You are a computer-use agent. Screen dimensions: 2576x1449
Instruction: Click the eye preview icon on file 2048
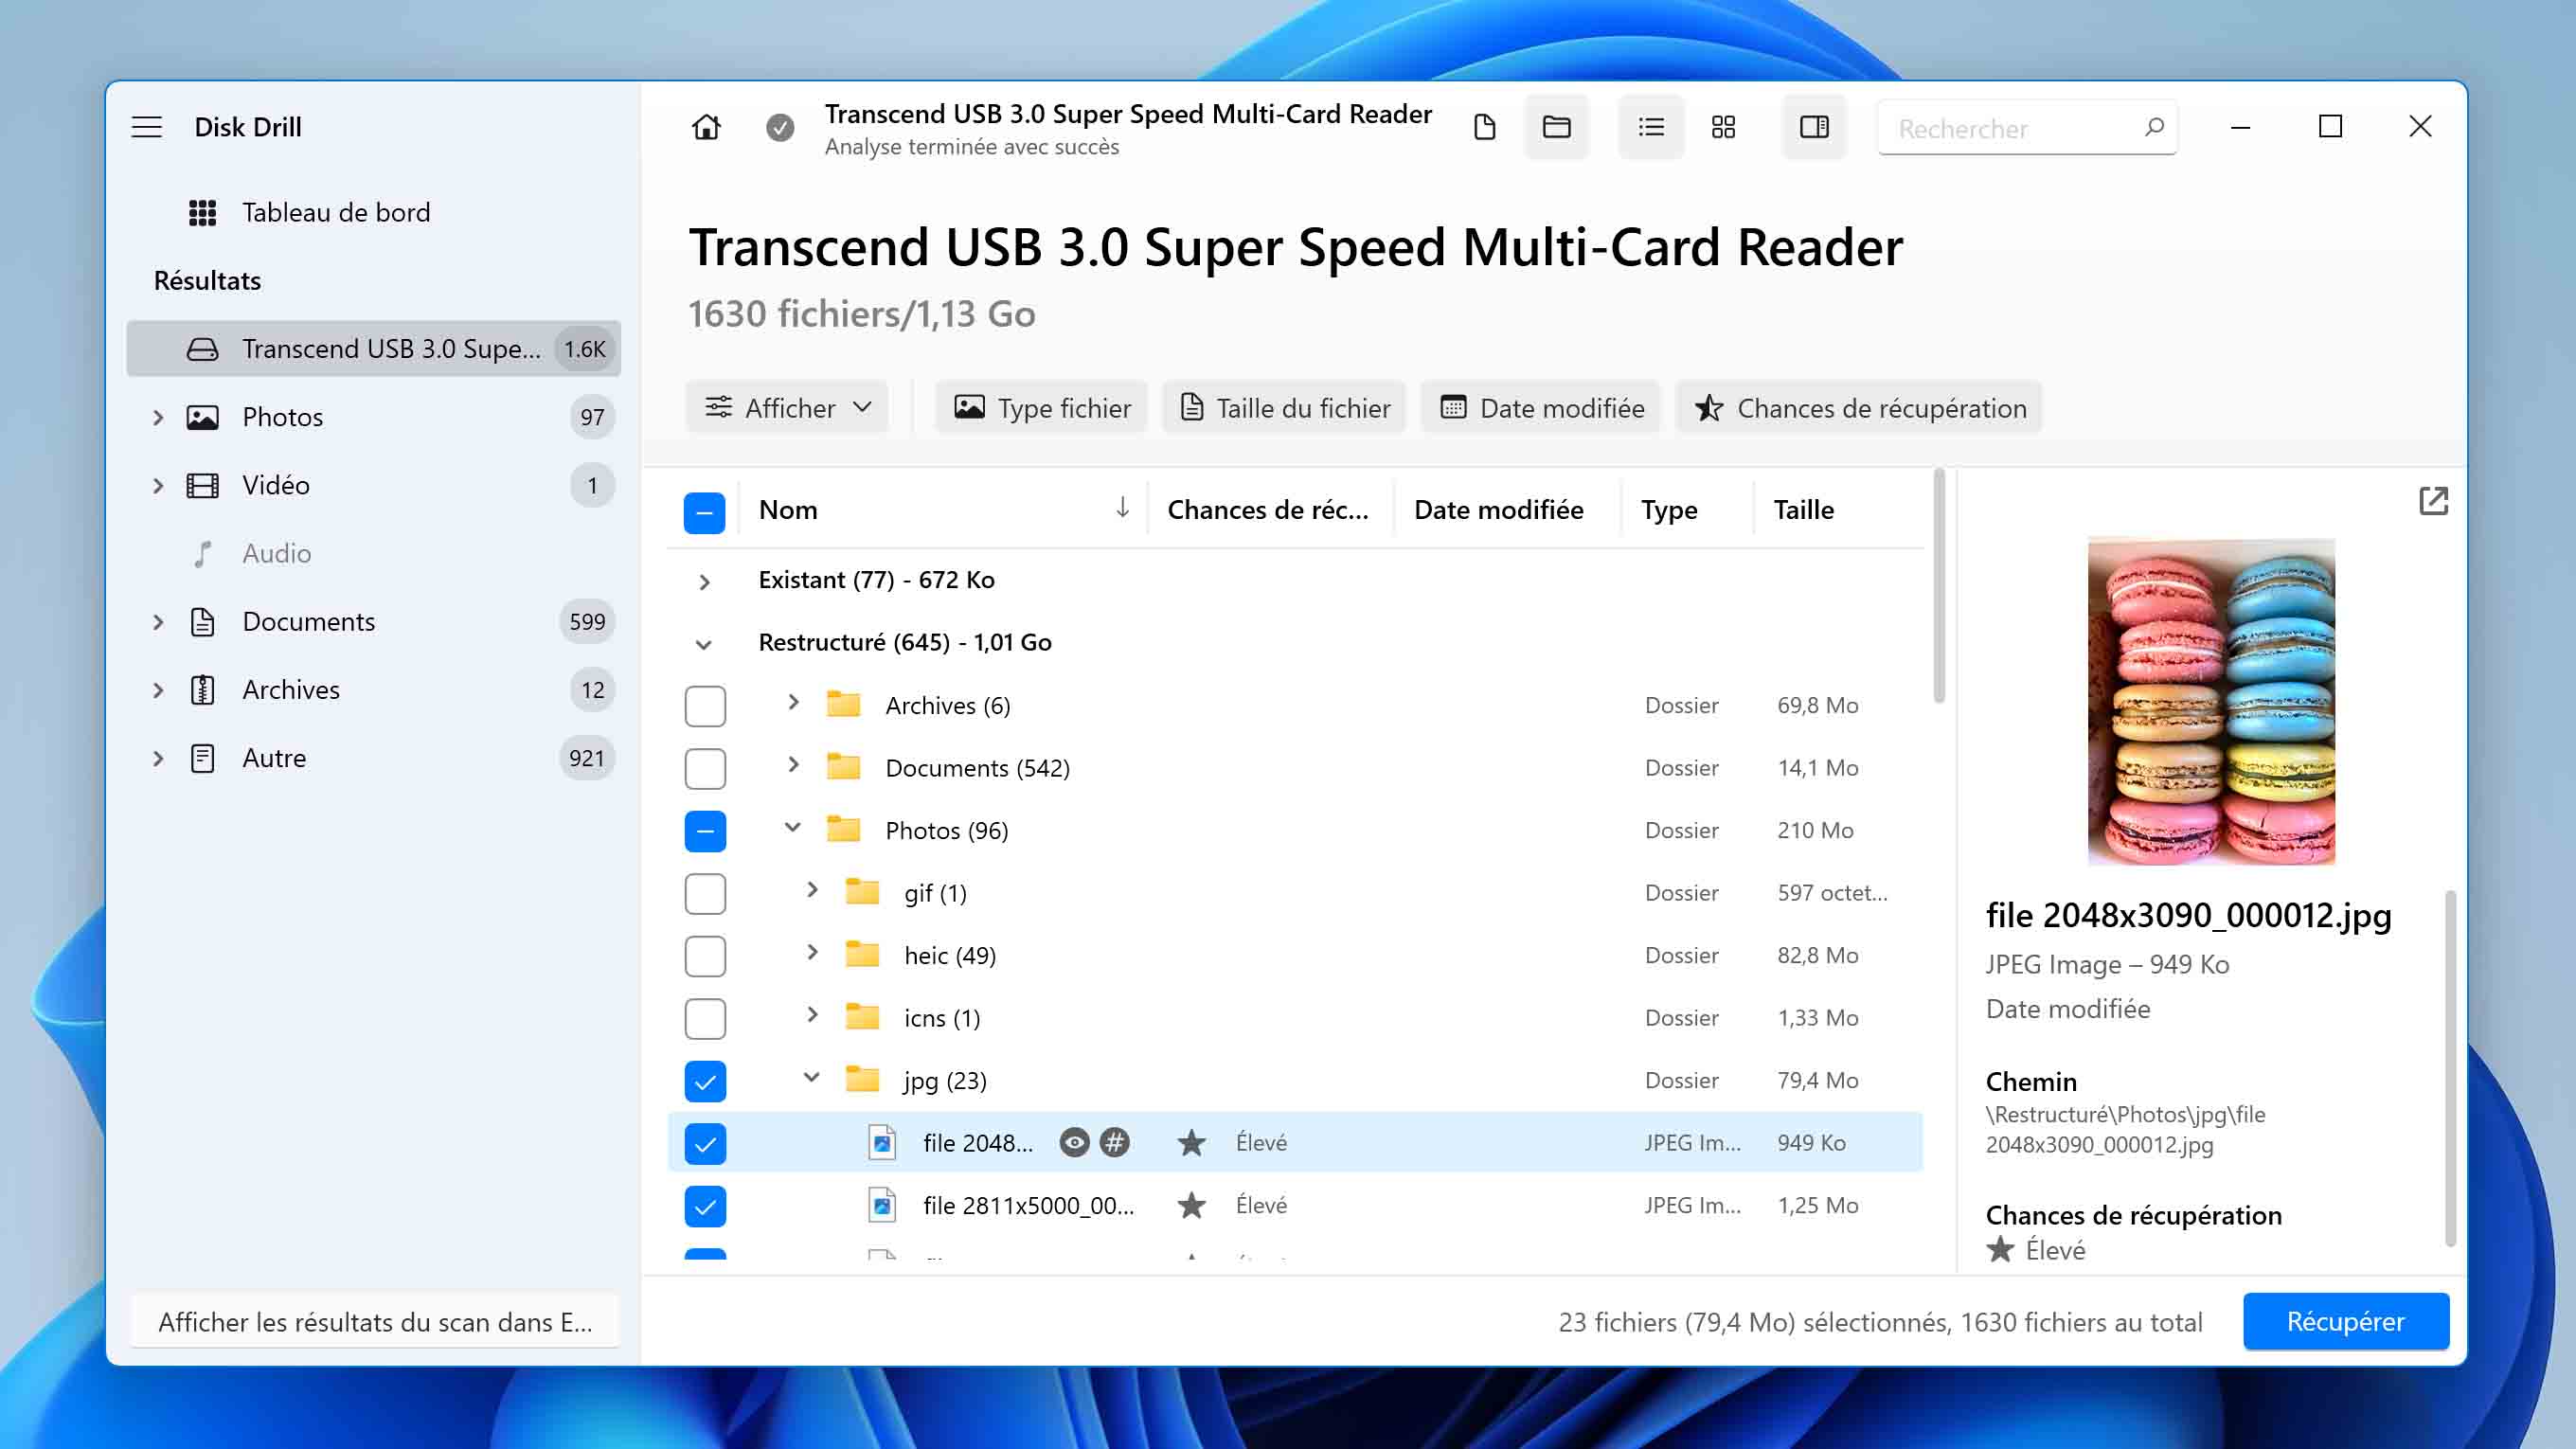coord(1074,1142)
